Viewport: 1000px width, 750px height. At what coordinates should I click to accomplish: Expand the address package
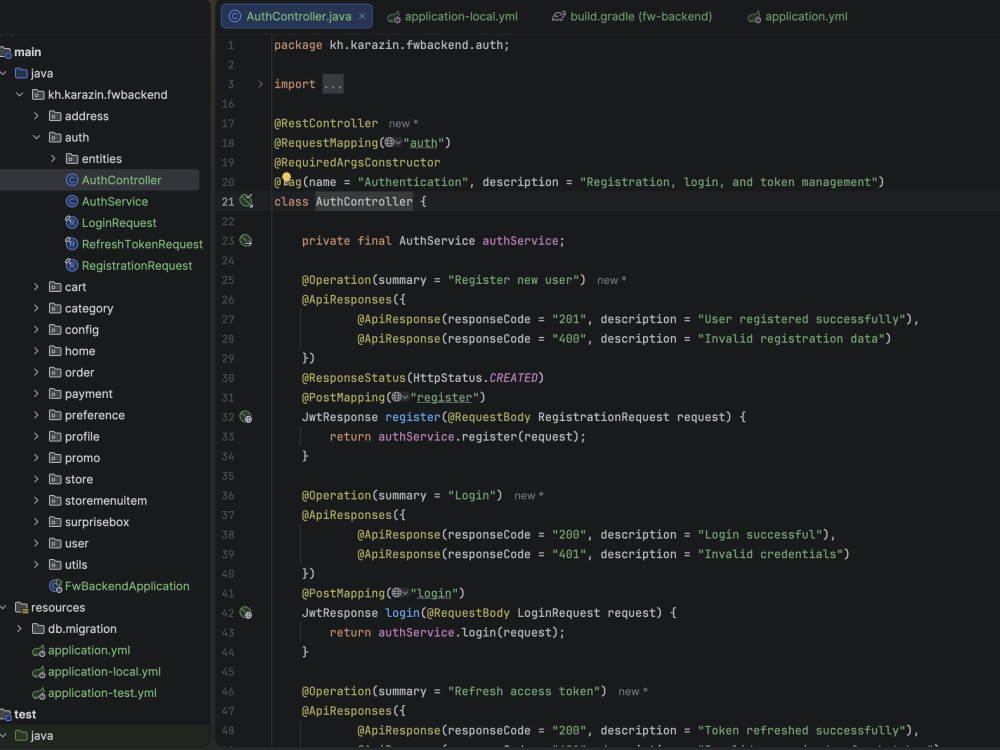coord(36,116)
